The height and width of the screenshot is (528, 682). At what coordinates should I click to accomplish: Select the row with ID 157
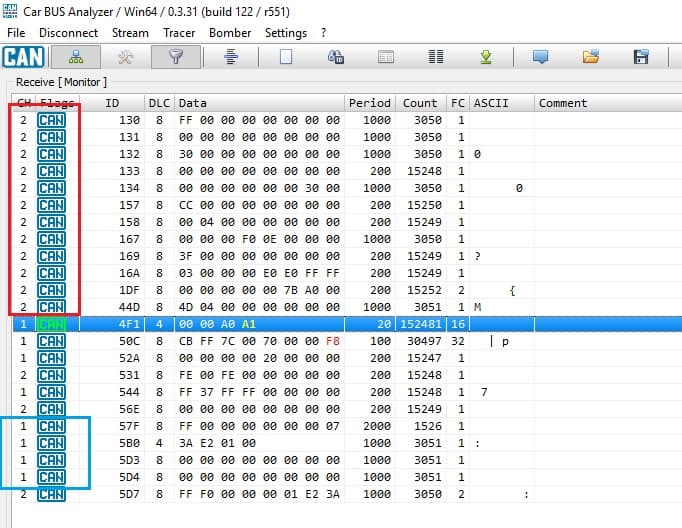pos(347,205)
